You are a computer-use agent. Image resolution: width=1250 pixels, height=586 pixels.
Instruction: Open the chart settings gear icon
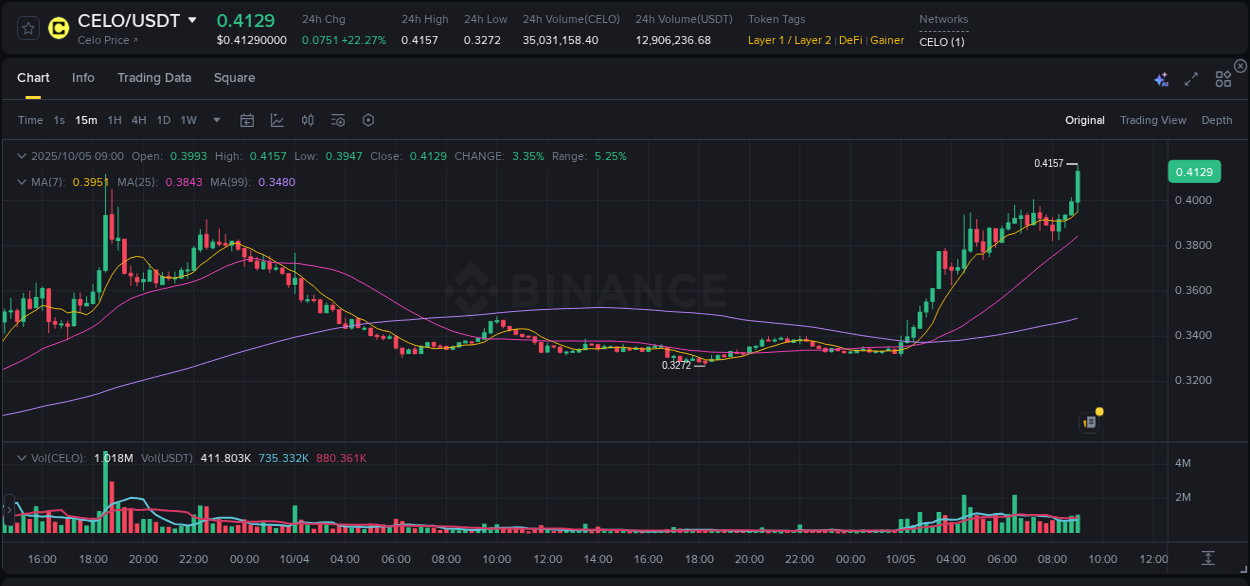point(368,120)
